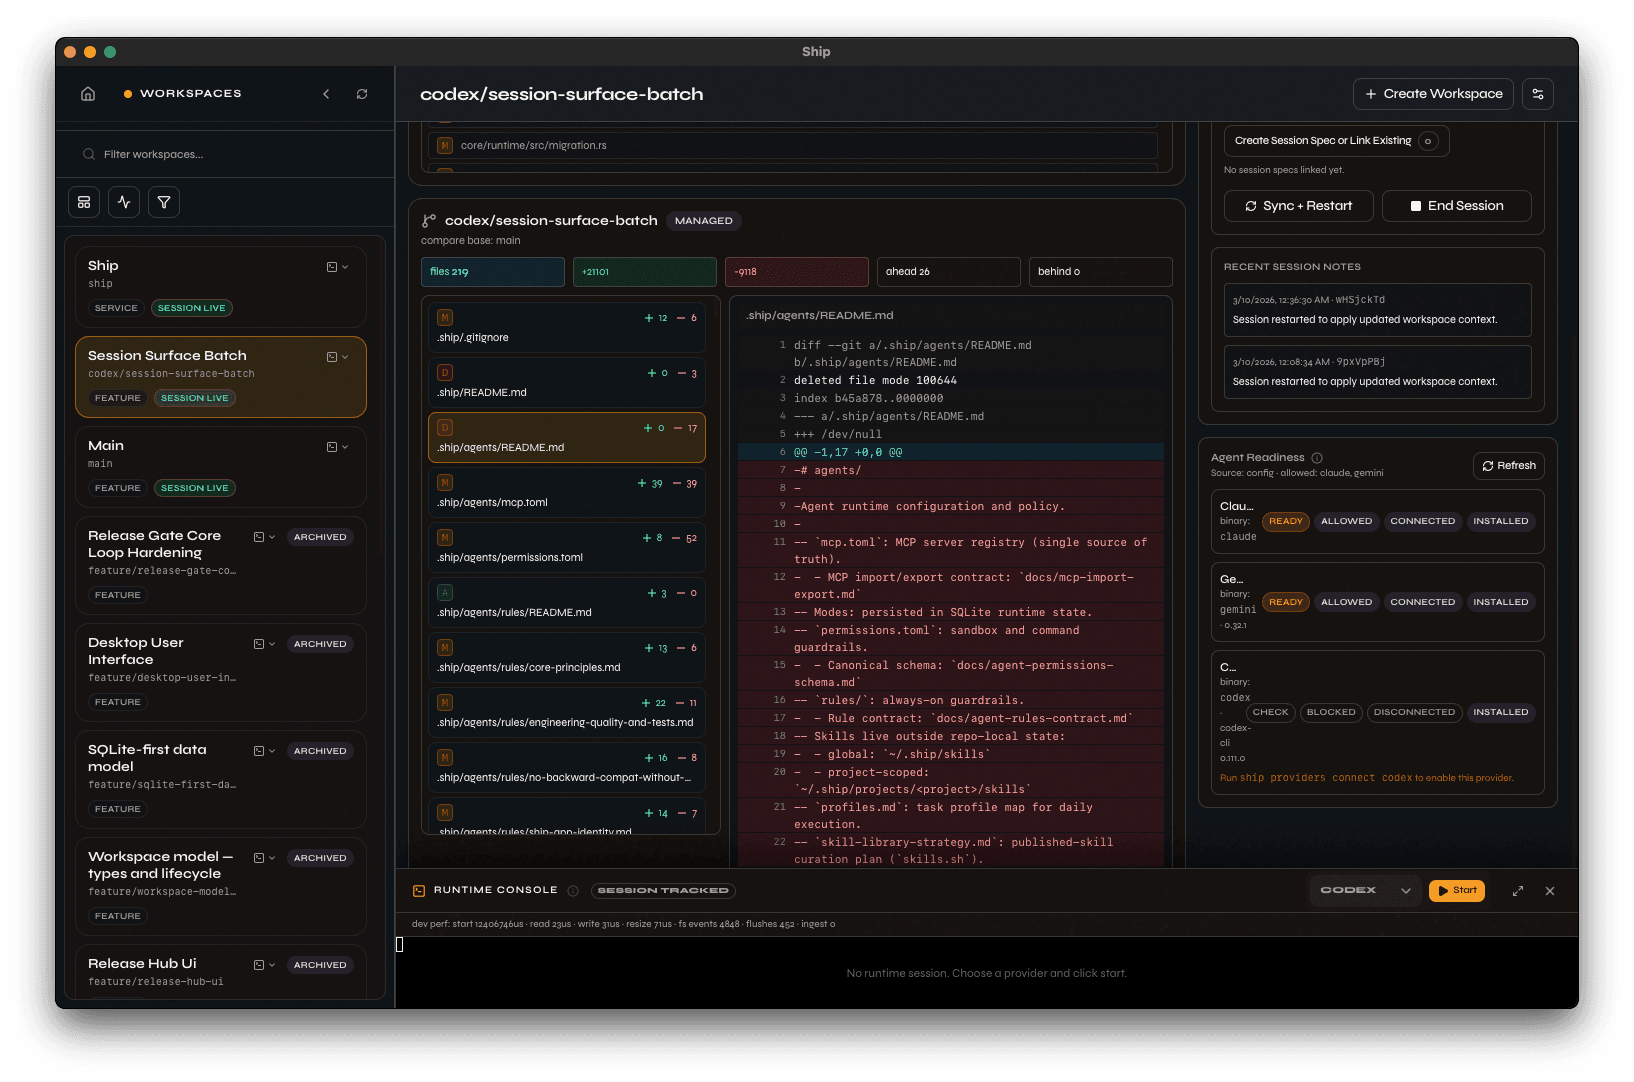Click the Runtime Console info icon
This screenshot has width=1634, height=1082.
573,890
